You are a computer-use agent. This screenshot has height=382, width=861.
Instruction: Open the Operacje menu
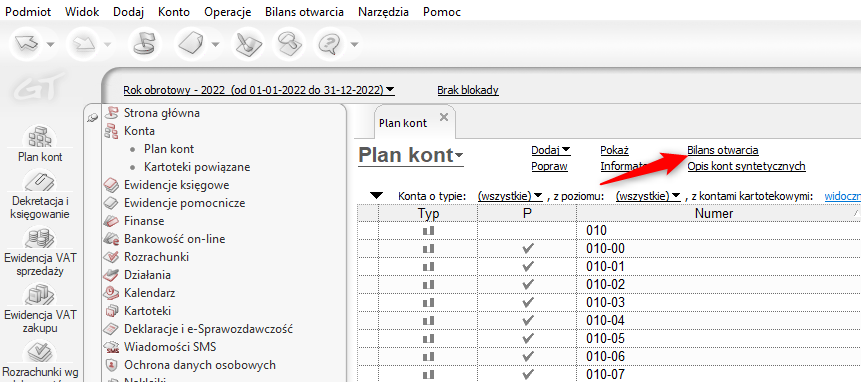[x=227, y=12]
